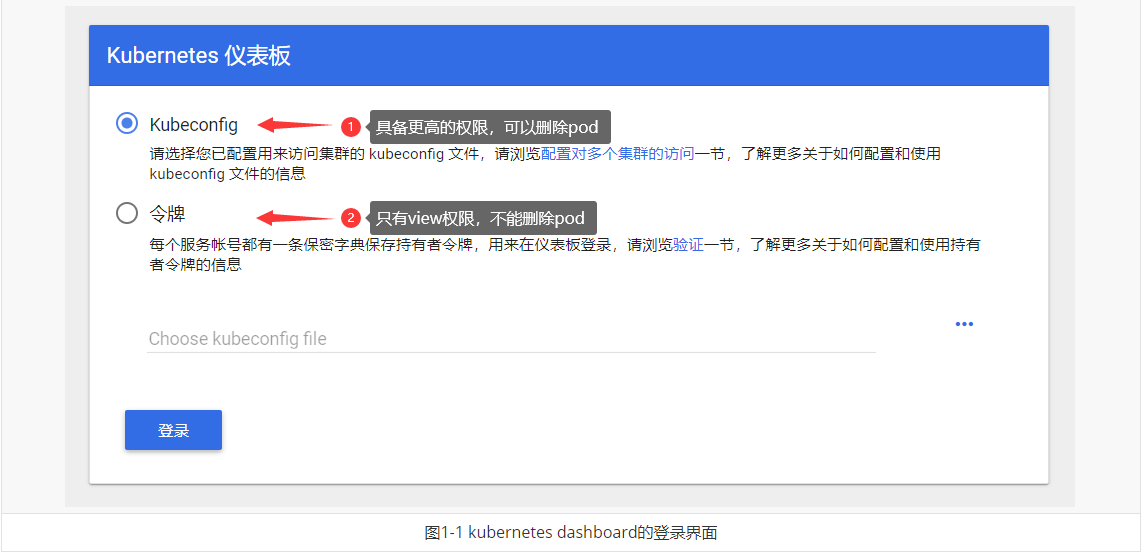Click the description text 'kubeconfig 文件的信息'
The image size is (1144, 552).
[227, 174]
